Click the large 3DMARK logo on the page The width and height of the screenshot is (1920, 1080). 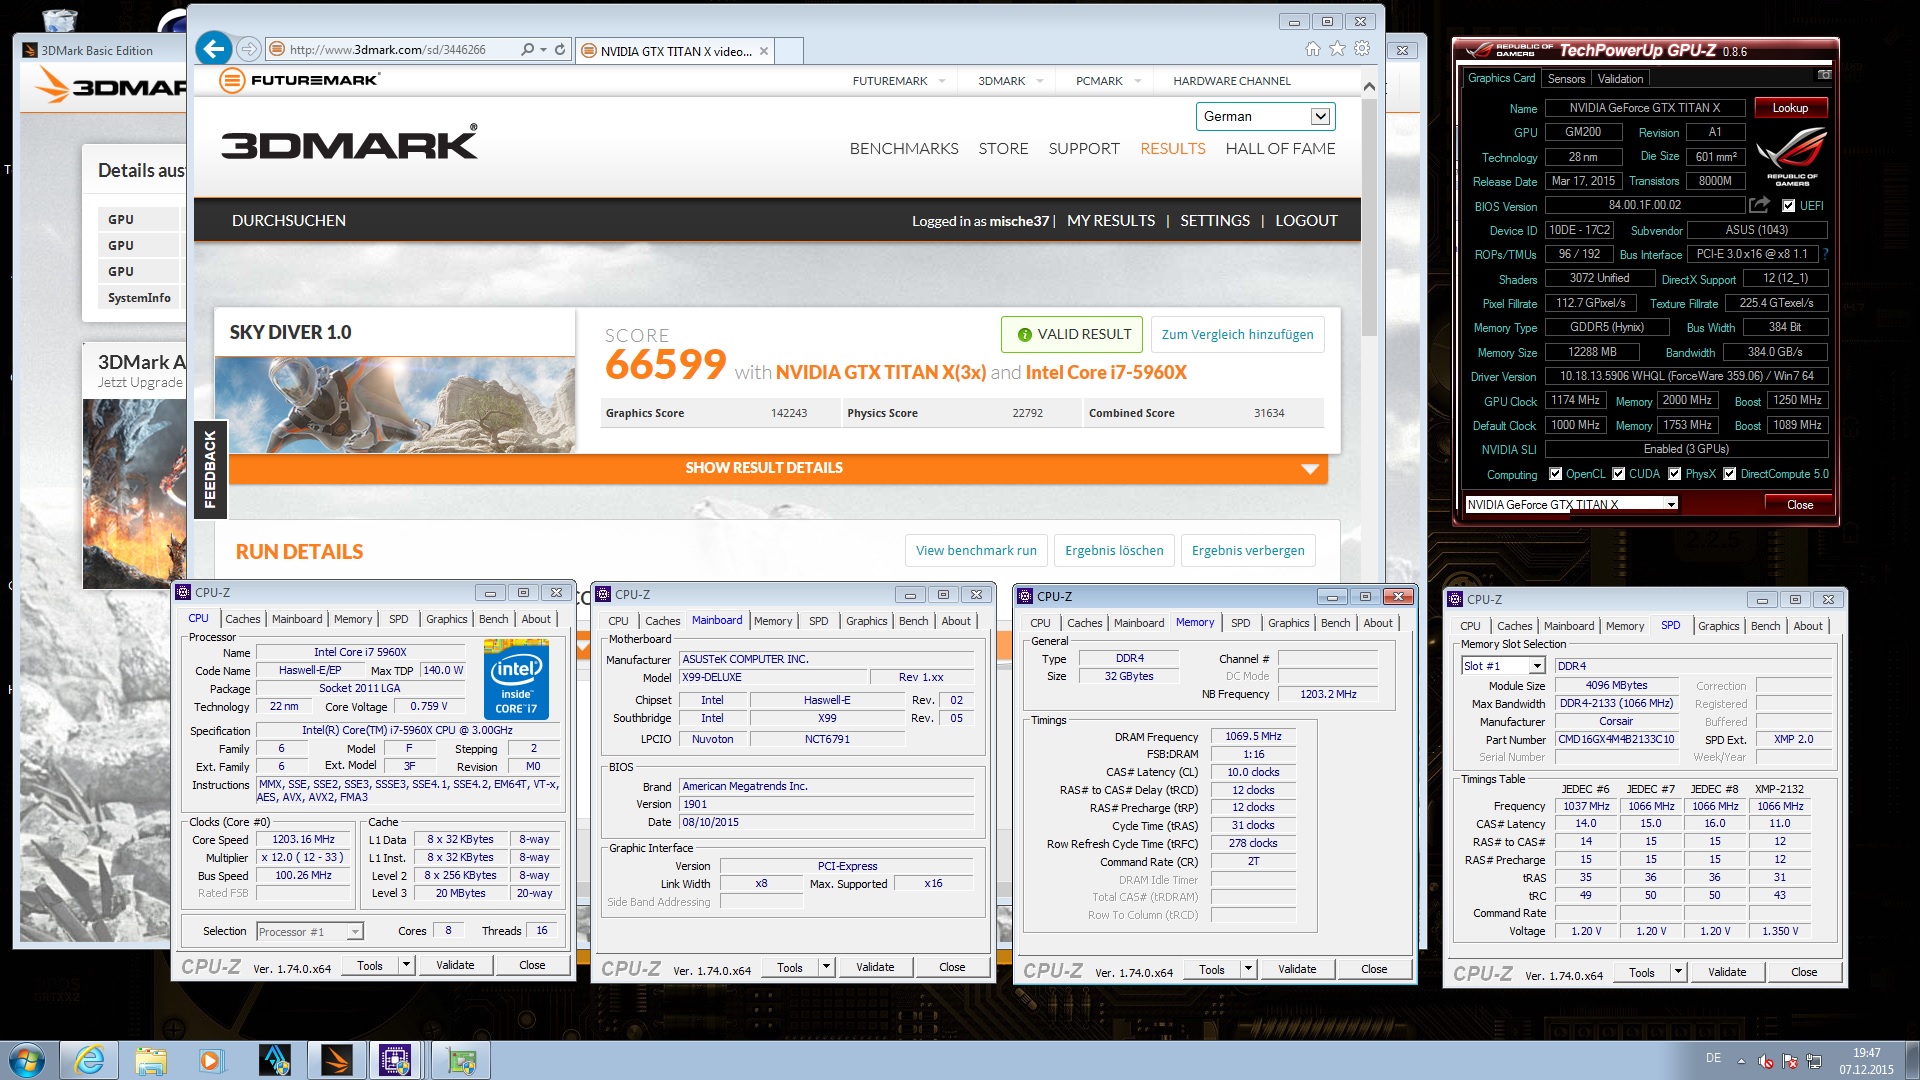pos(349,144)
